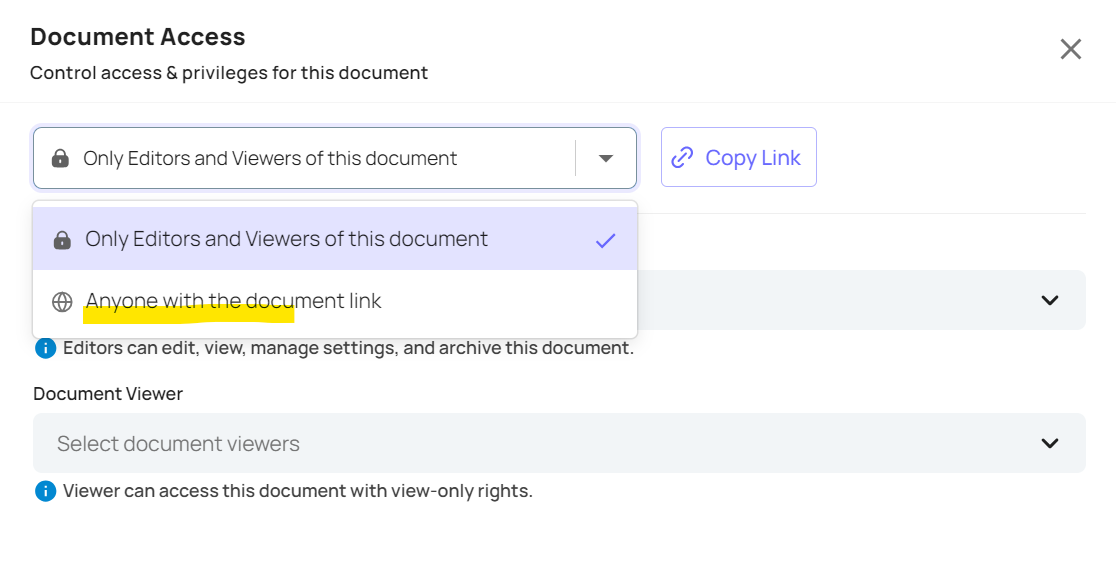Expand the Document Viewer chevron
1116x577 pixels.
[1050, 443]
